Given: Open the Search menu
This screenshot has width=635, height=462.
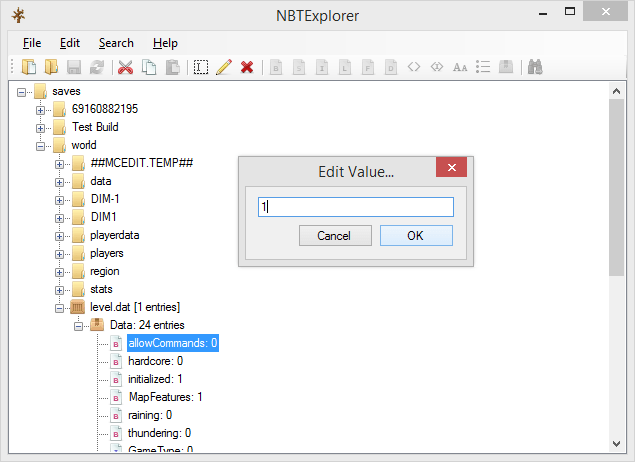Looking at the screenshot, I should coord(116,43).
